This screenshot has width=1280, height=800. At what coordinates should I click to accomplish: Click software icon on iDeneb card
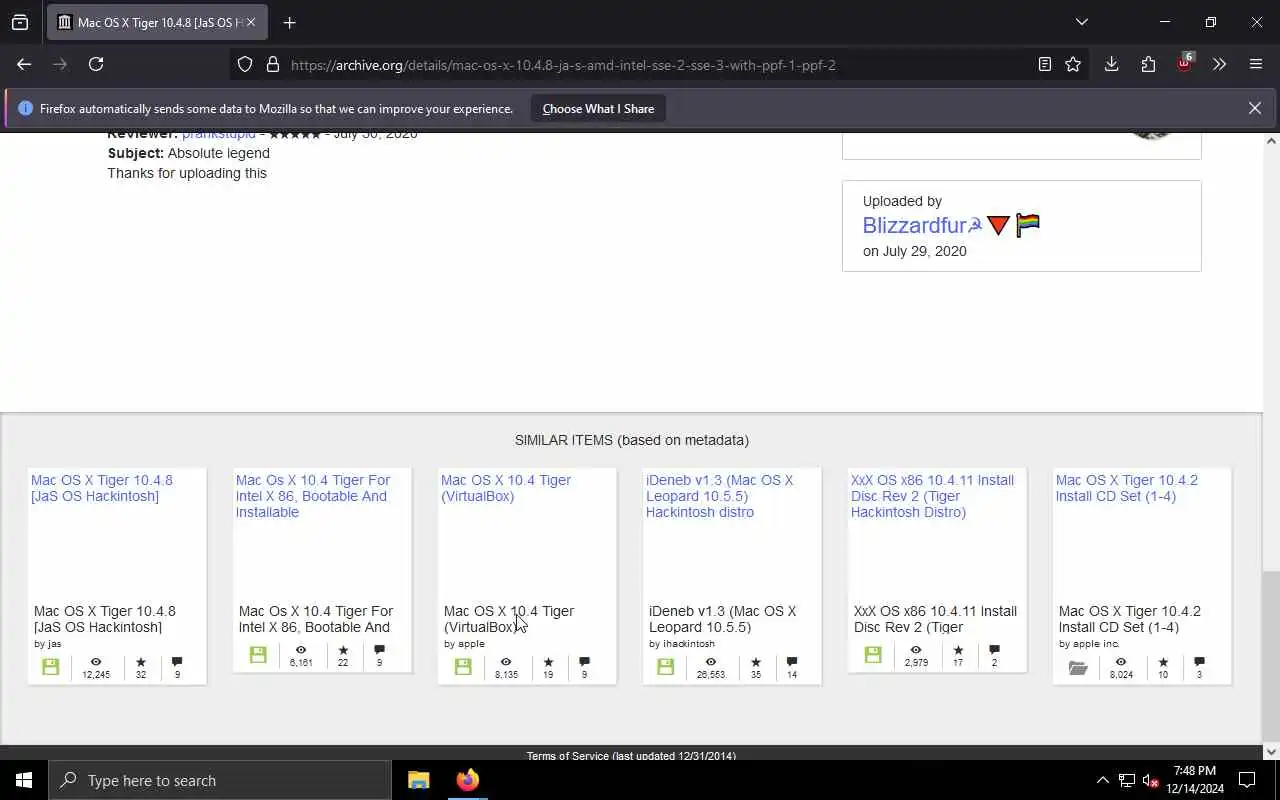pos(666,667)
